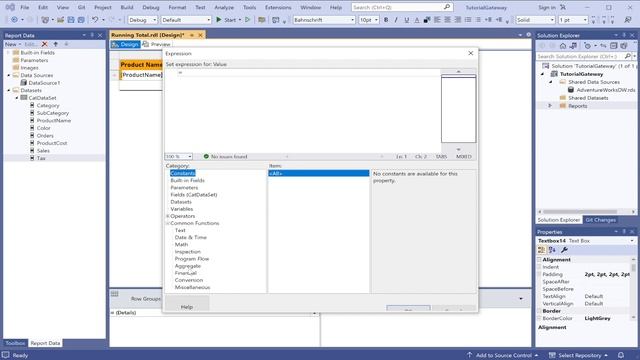Click center align icon in toolbar
The image size is (640, 360).
pos(447,20)
